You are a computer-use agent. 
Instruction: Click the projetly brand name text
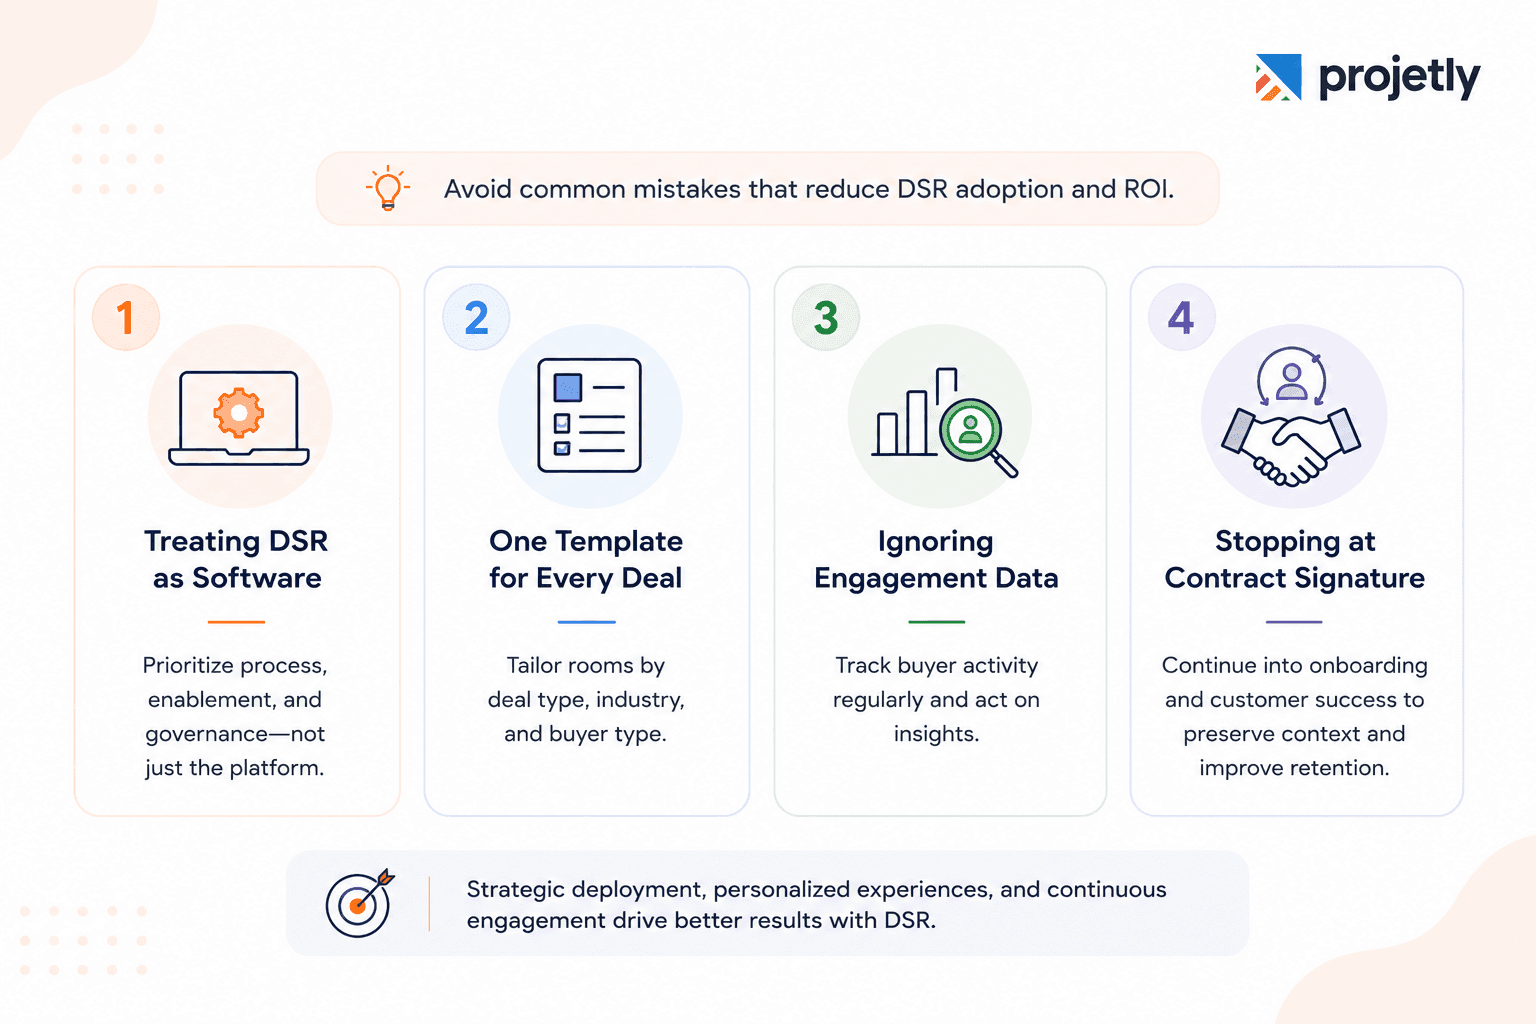pos(1399,79)
